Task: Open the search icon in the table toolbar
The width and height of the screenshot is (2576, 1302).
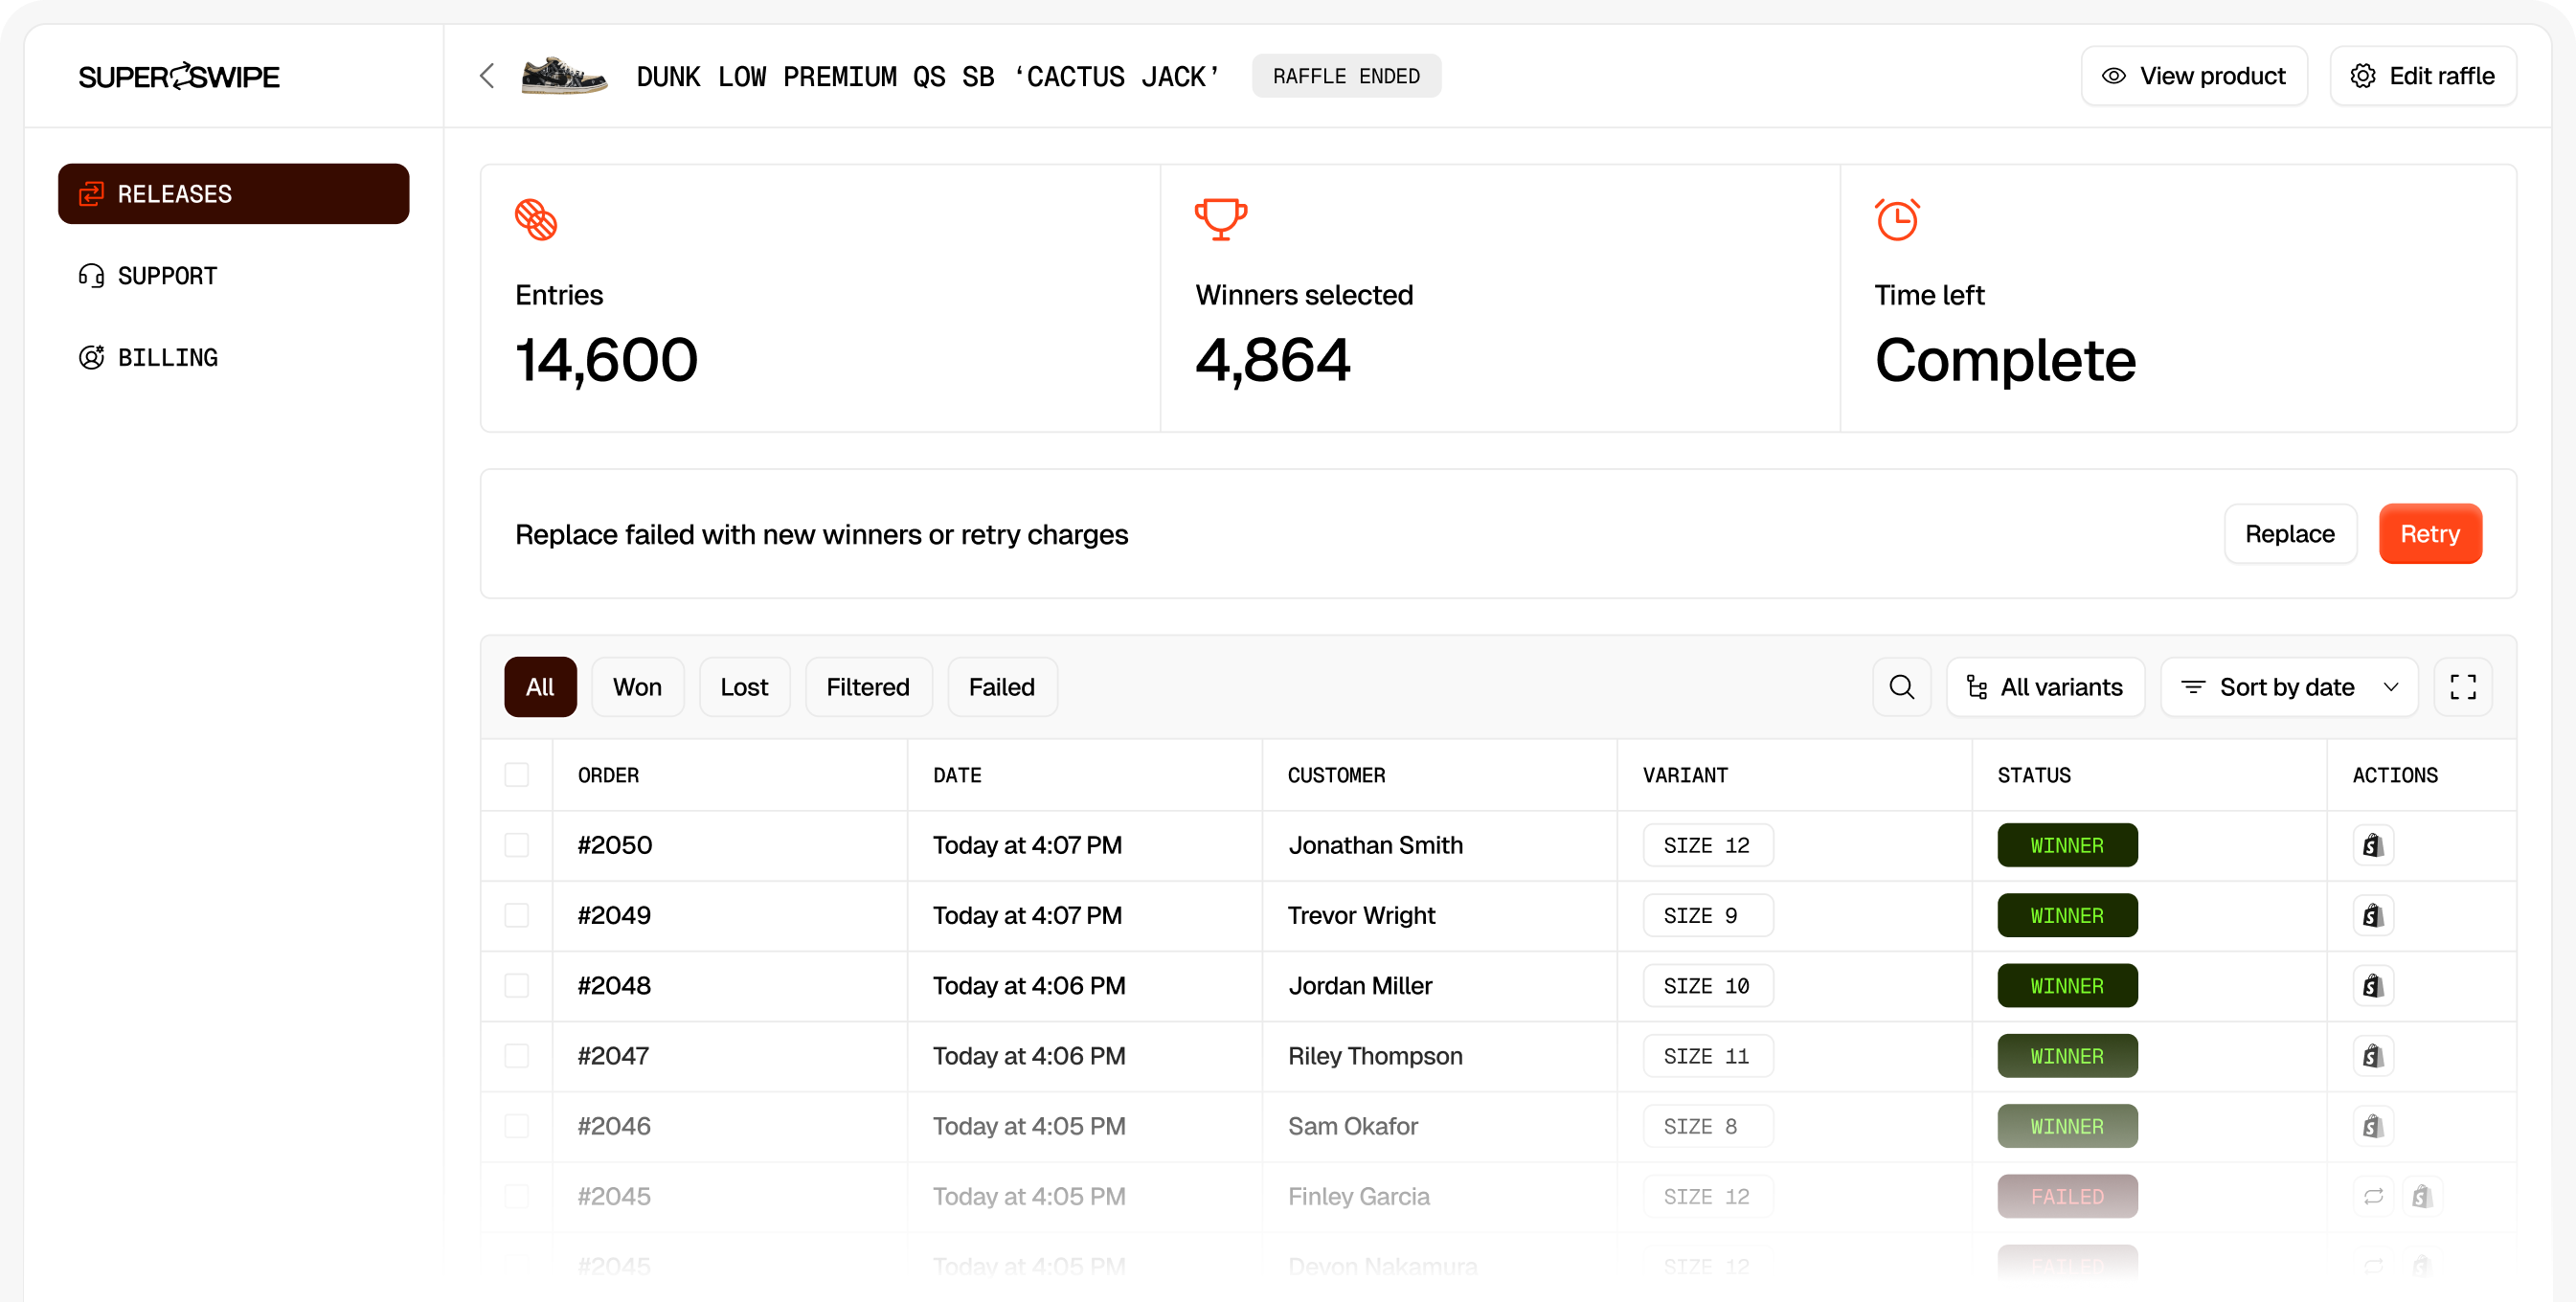Action: [1901, 687]
